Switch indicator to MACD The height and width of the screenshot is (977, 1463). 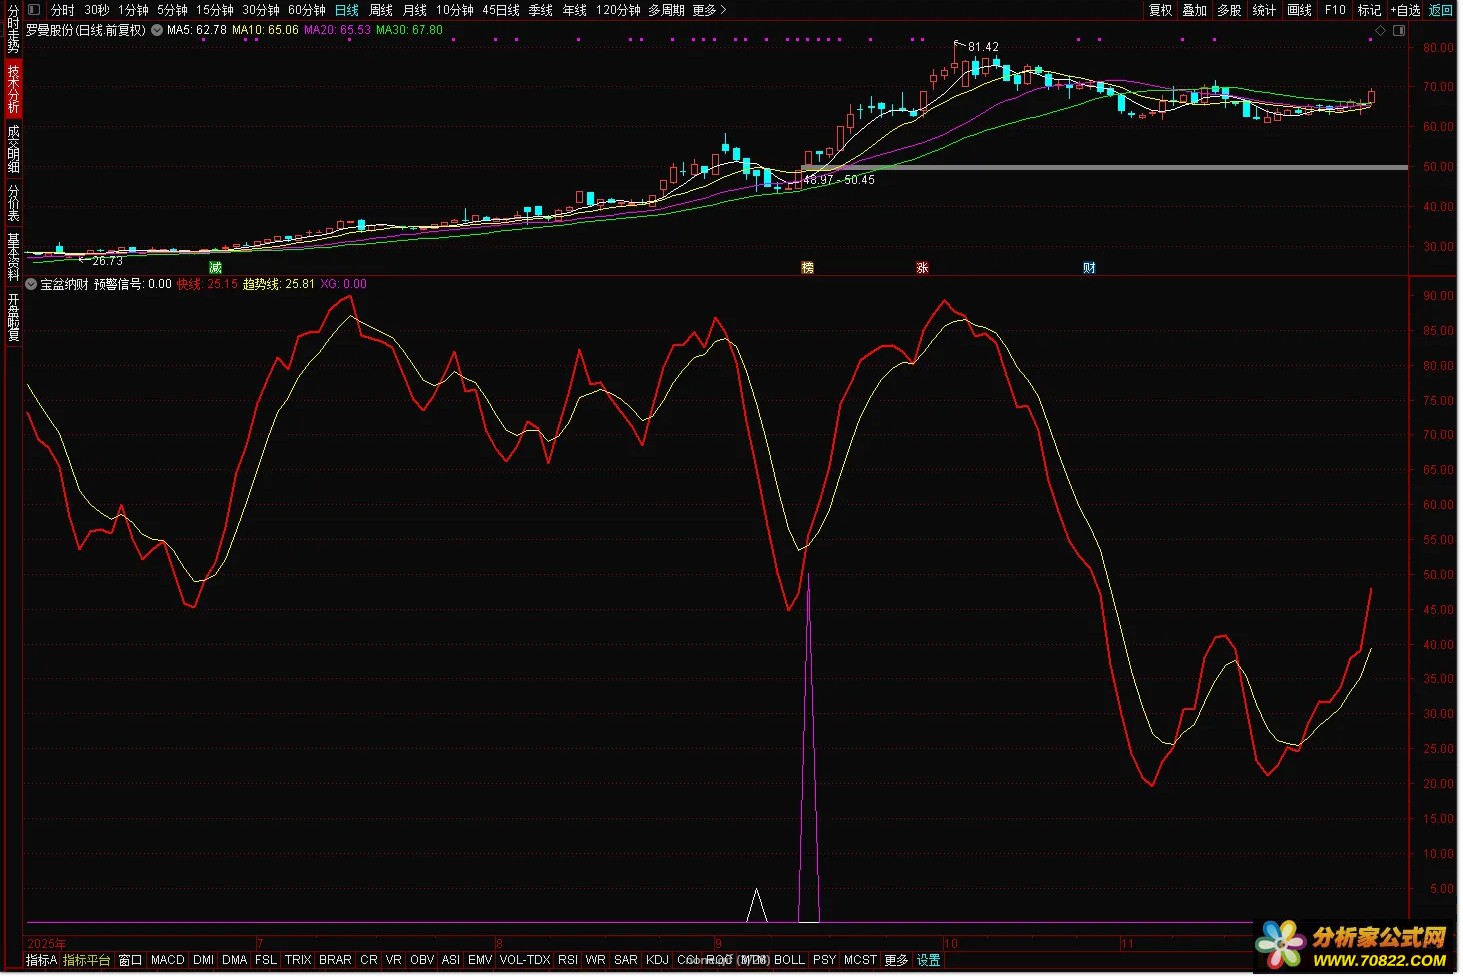click(168, 960)
